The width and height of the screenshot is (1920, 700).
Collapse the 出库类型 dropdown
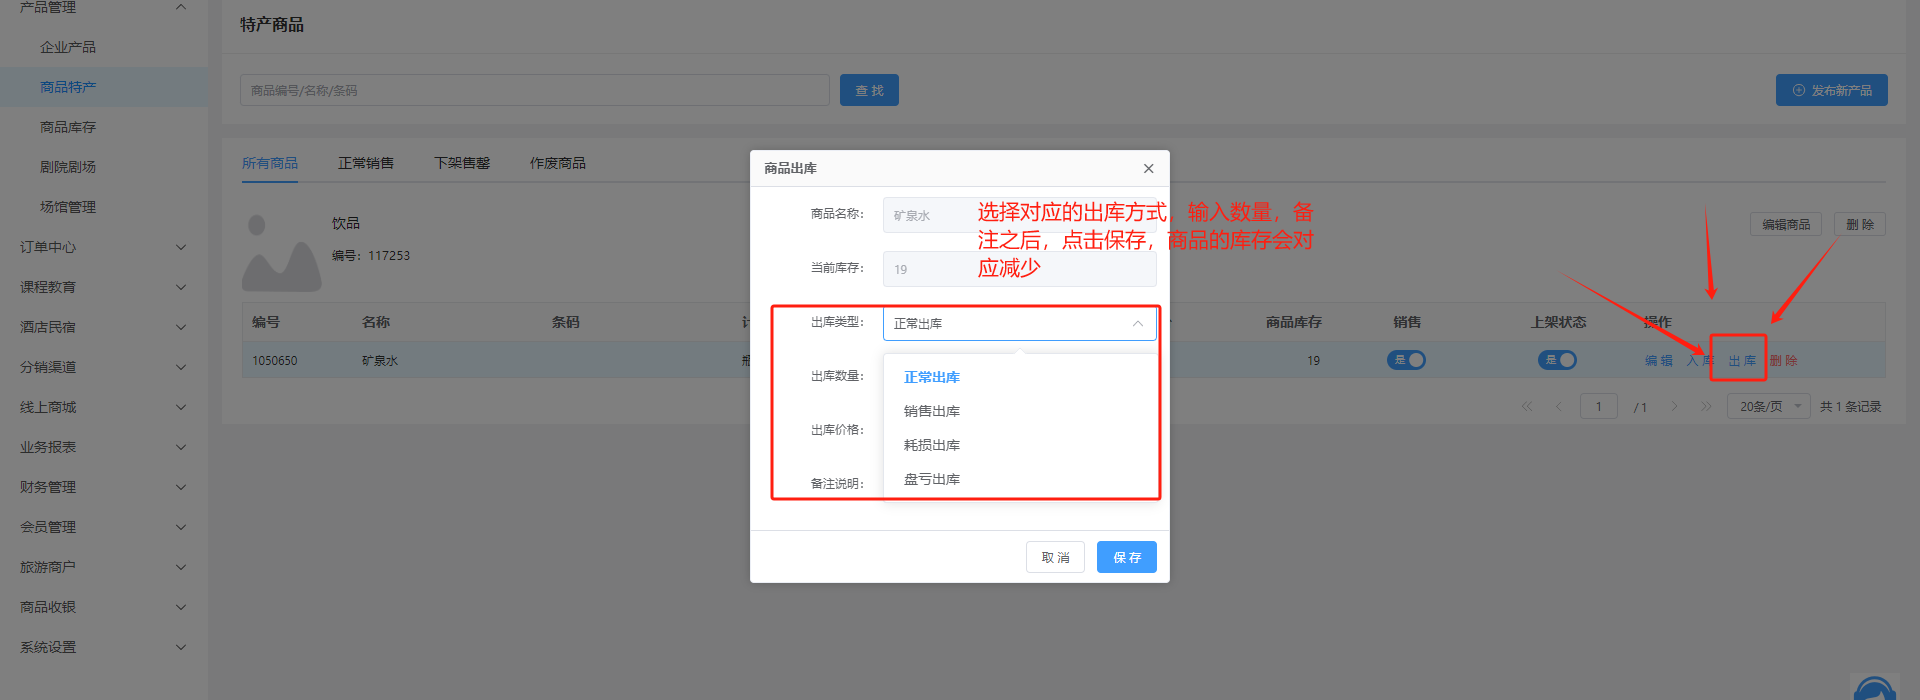pyautogui.click(x=1137, y=324)
